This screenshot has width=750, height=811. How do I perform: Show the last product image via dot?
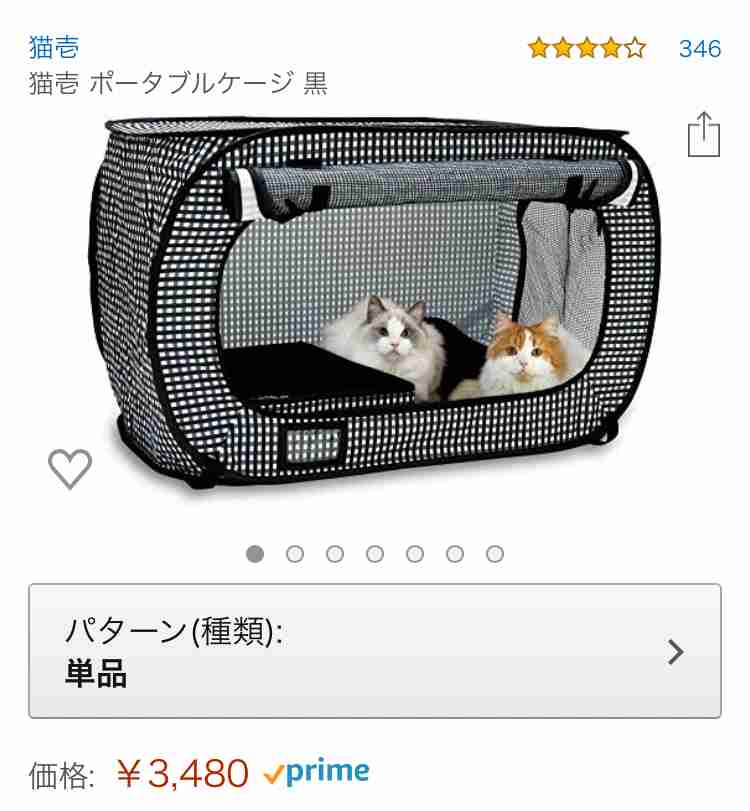(494, 554)
